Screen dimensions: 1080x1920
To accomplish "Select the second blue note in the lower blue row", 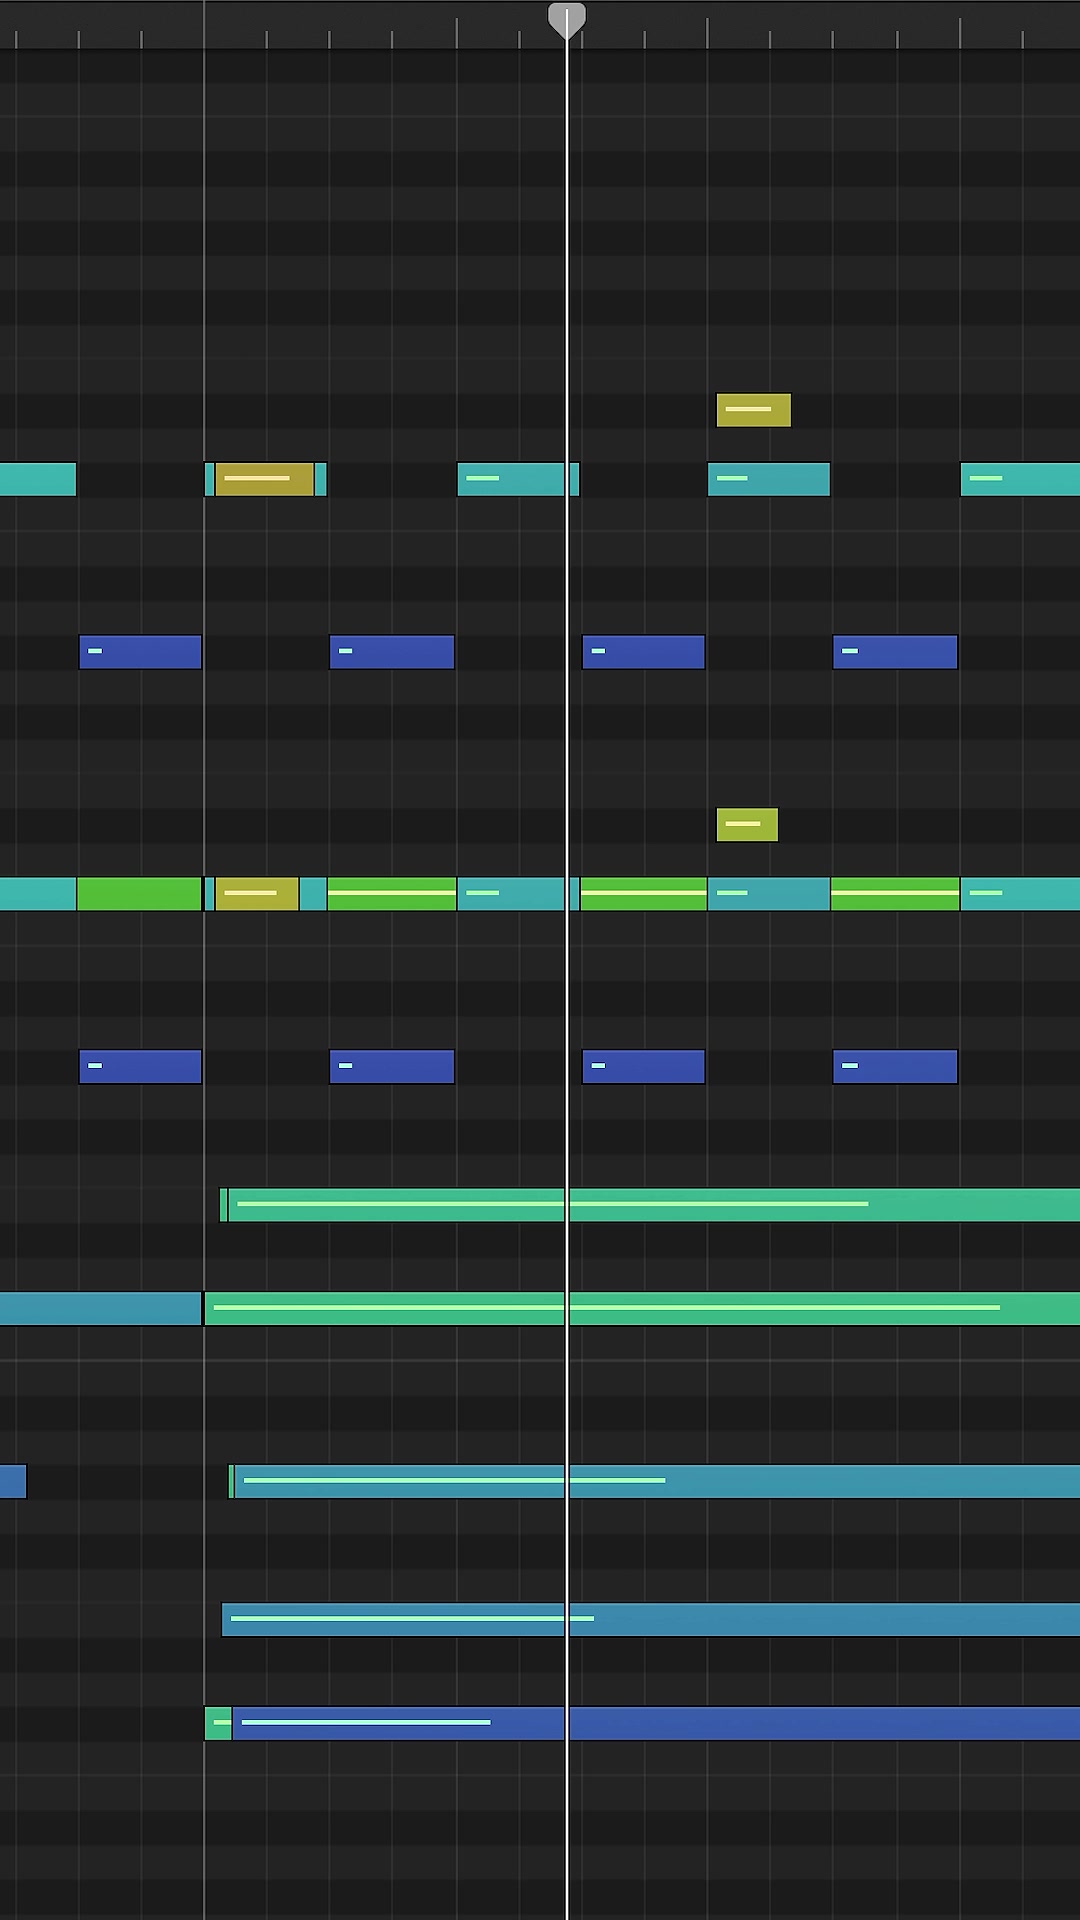I will point(392,1067).
